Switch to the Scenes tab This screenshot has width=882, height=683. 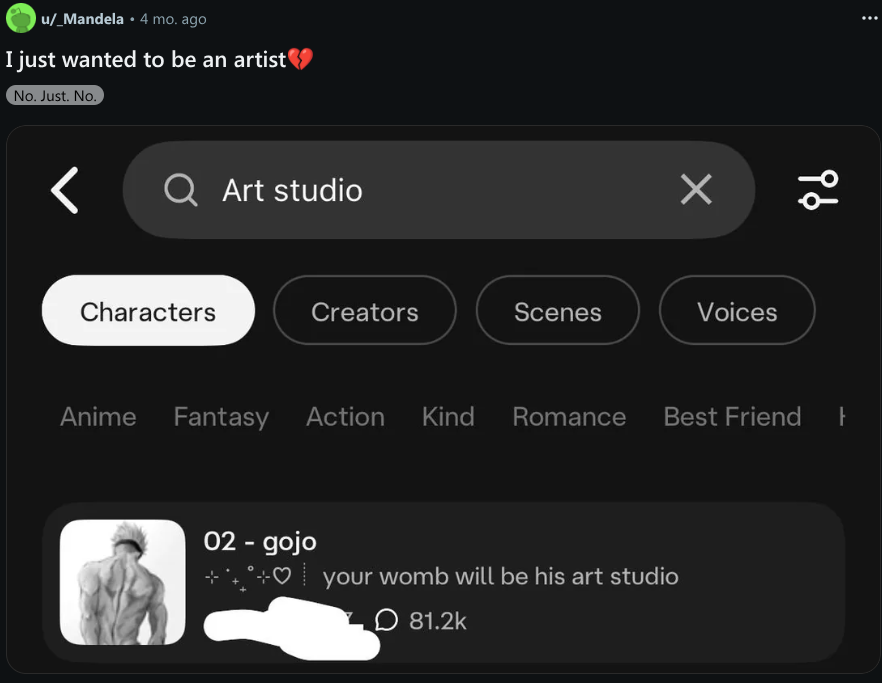(x=557, y=311)
